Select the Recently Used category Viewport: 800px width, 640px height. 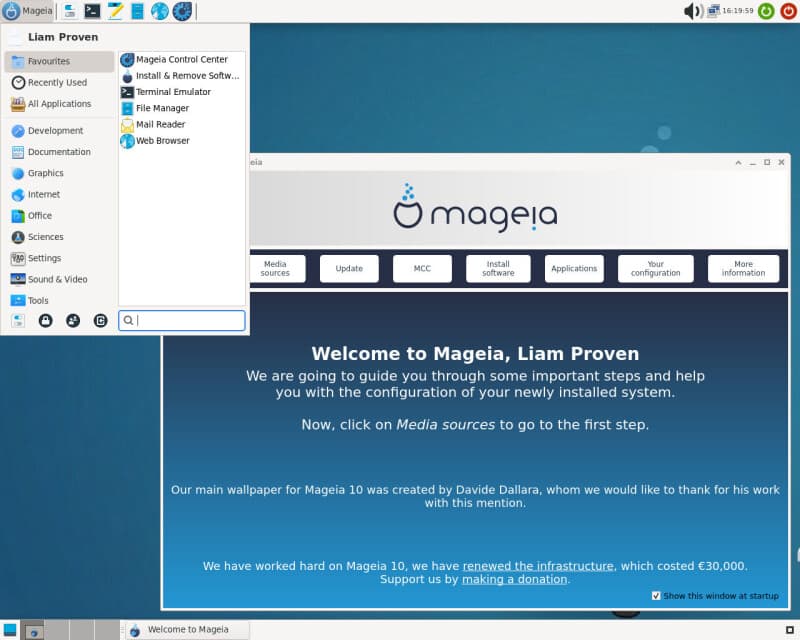pyautogui.click(x=59, y=83)
